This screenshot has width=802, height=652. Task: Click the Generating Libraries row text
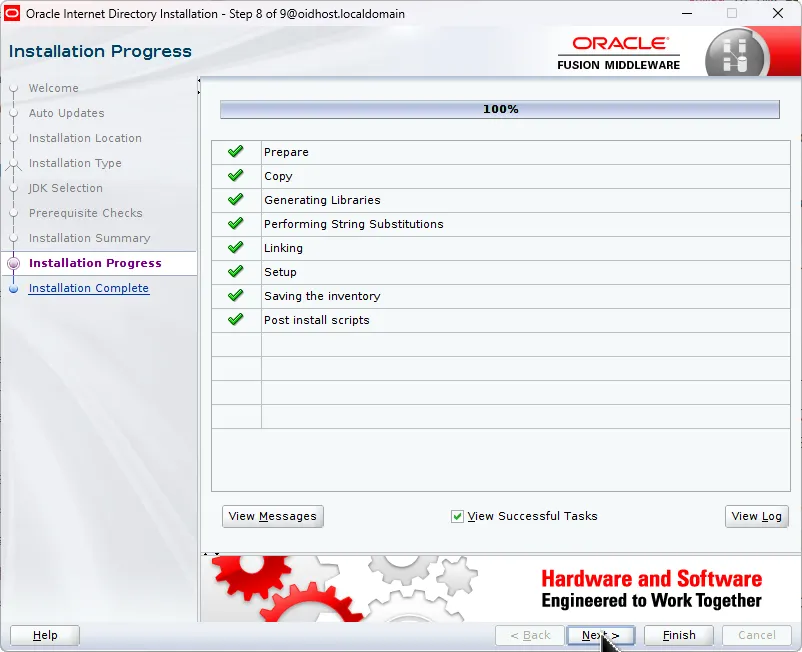pos(322,200)
